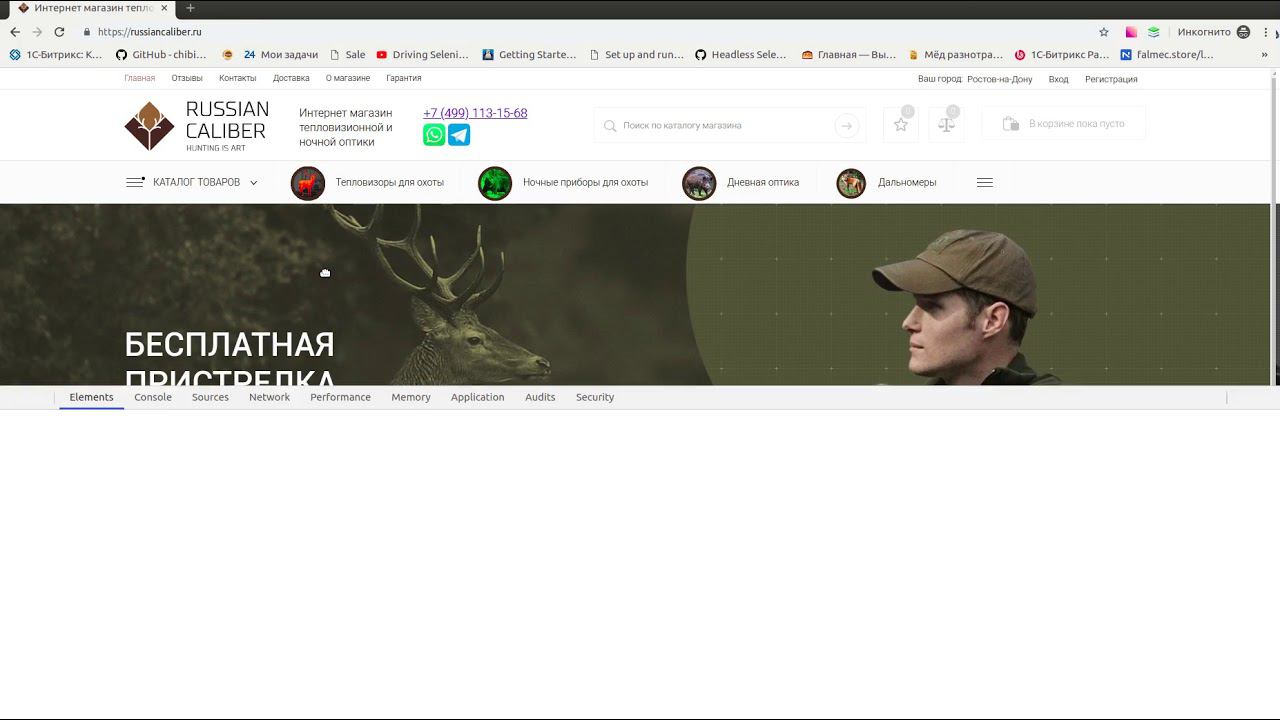
Task: Open the falmec.store bookmark
Action: (x=1167, y=55)
